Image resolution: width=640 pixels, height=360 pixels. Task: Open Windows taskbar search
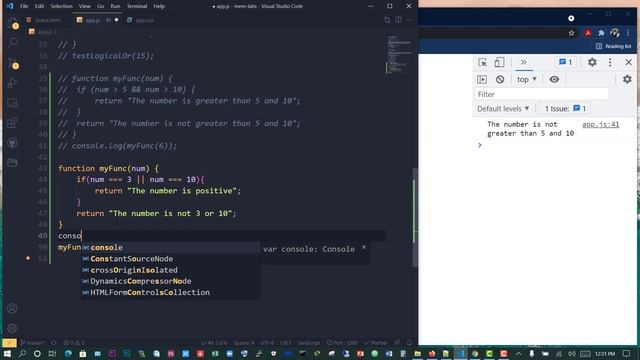[22, 353]
